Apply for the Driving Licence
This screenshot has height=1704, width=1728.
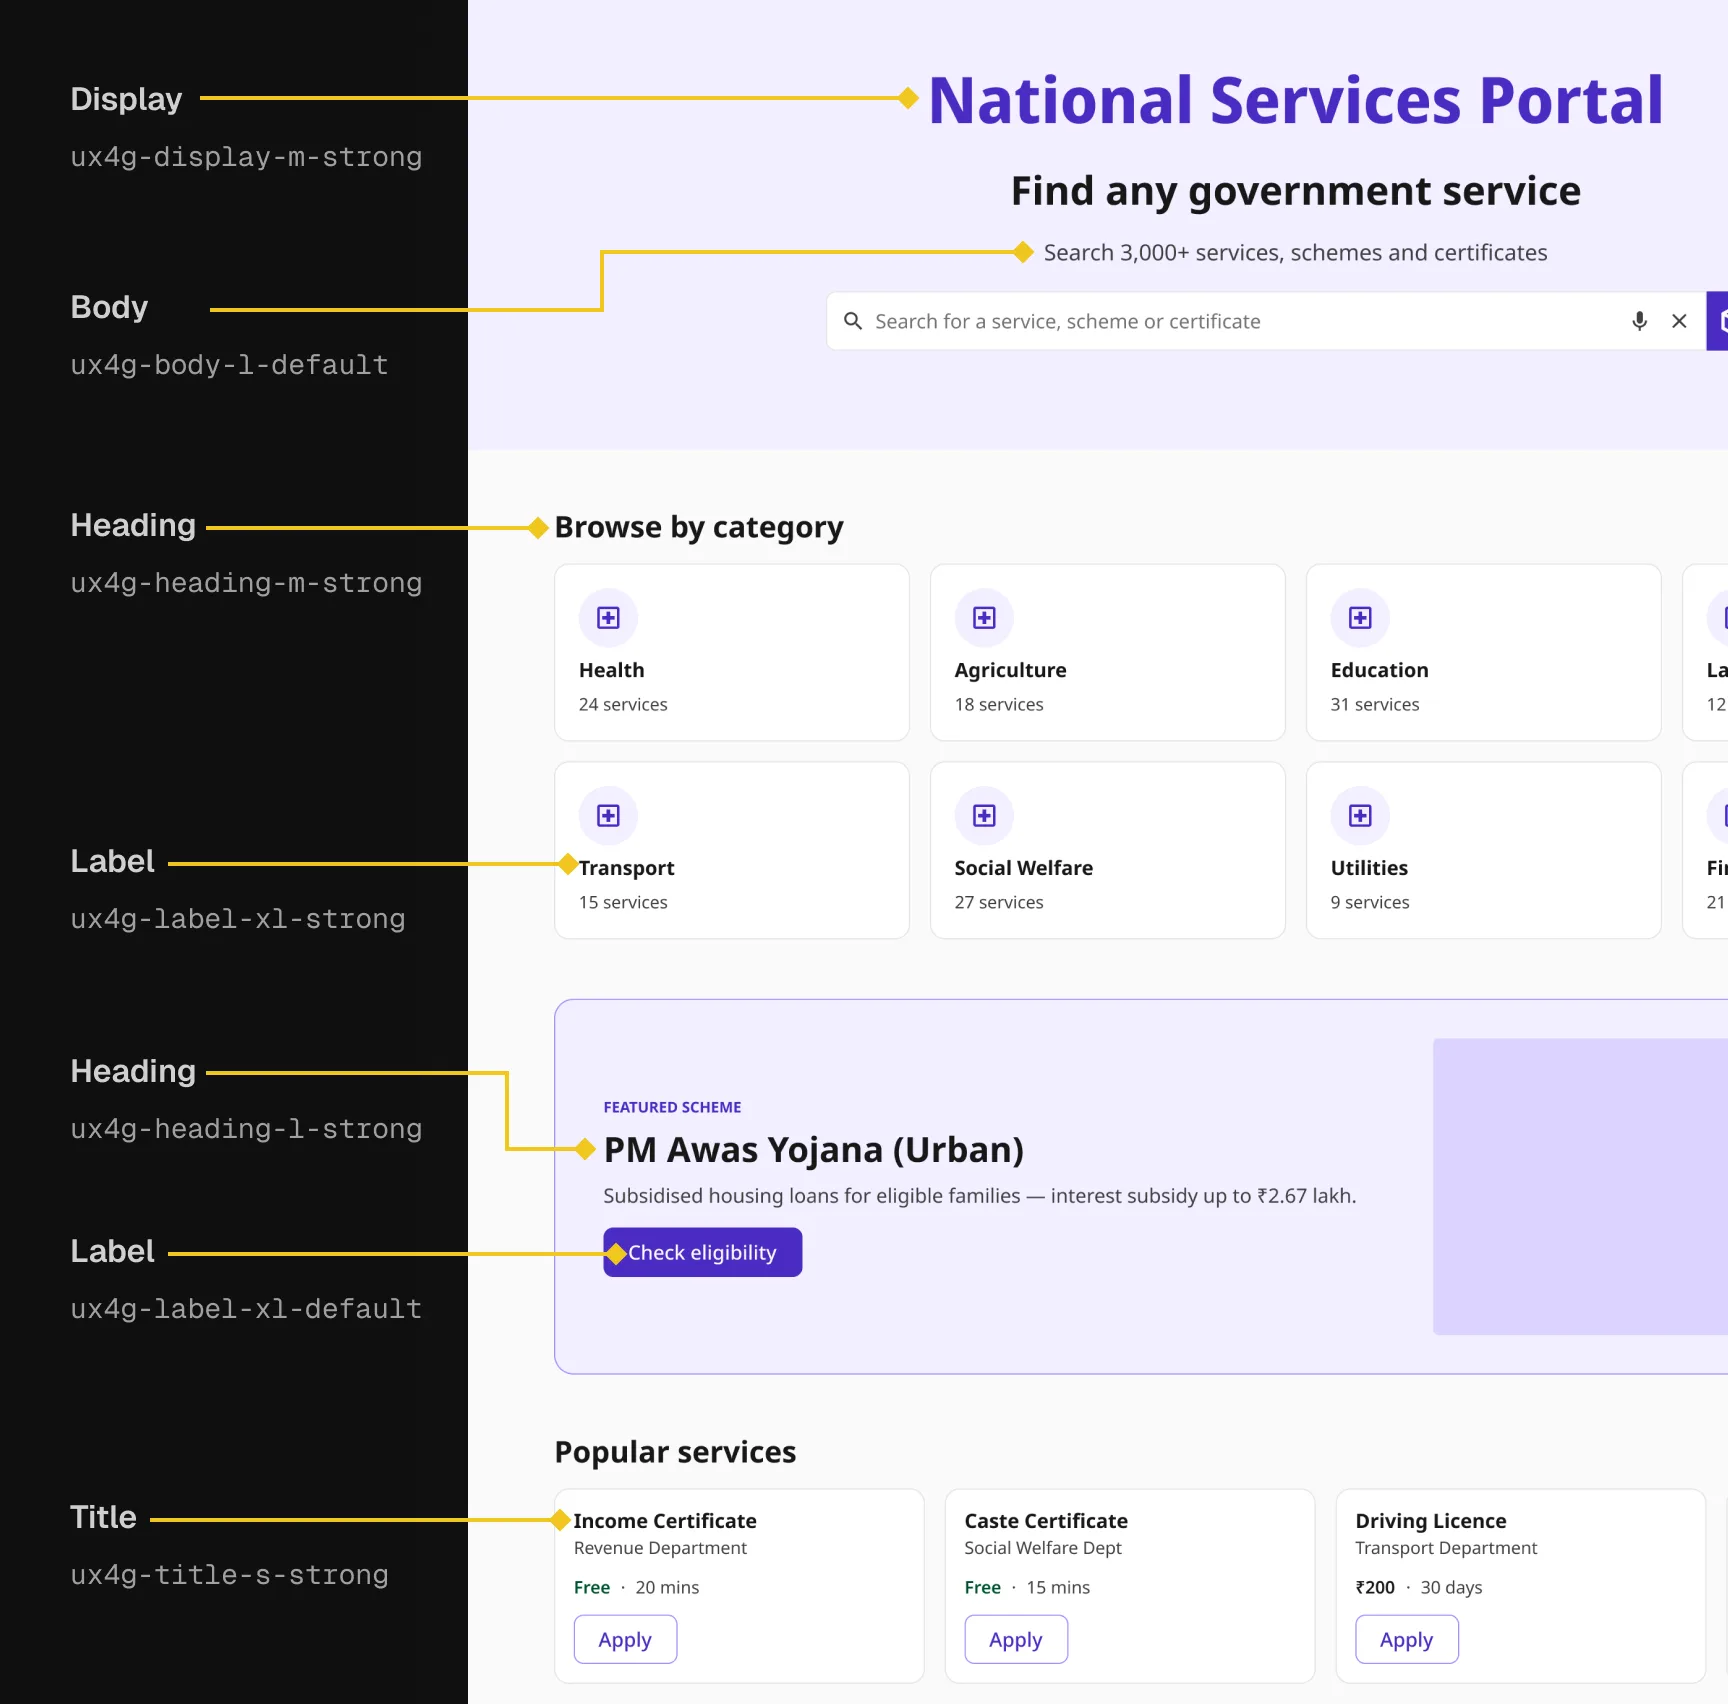tap(1407, 1640)
